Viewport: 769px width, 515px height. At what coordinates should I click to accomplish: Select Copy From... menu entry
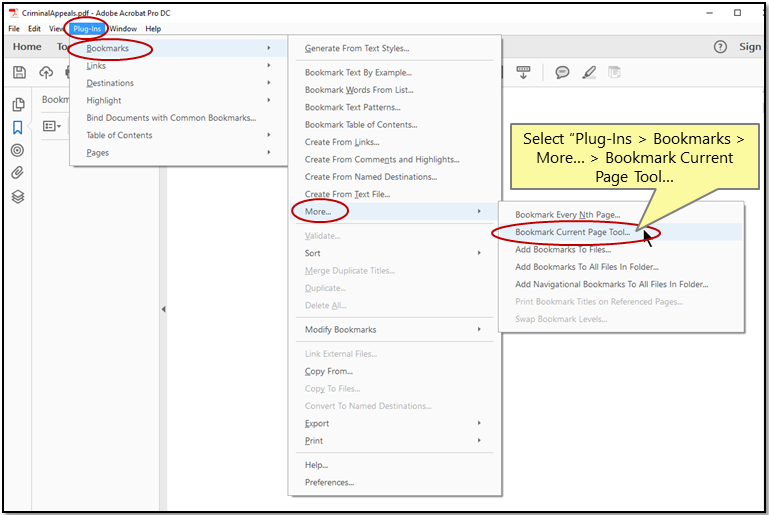329,371
